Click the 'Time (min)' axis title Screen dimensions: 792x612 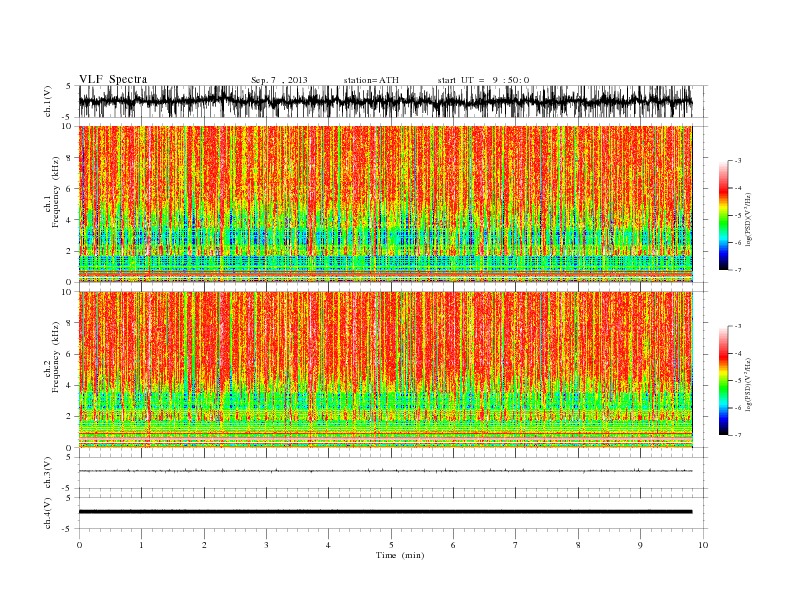tap(400, 555)
